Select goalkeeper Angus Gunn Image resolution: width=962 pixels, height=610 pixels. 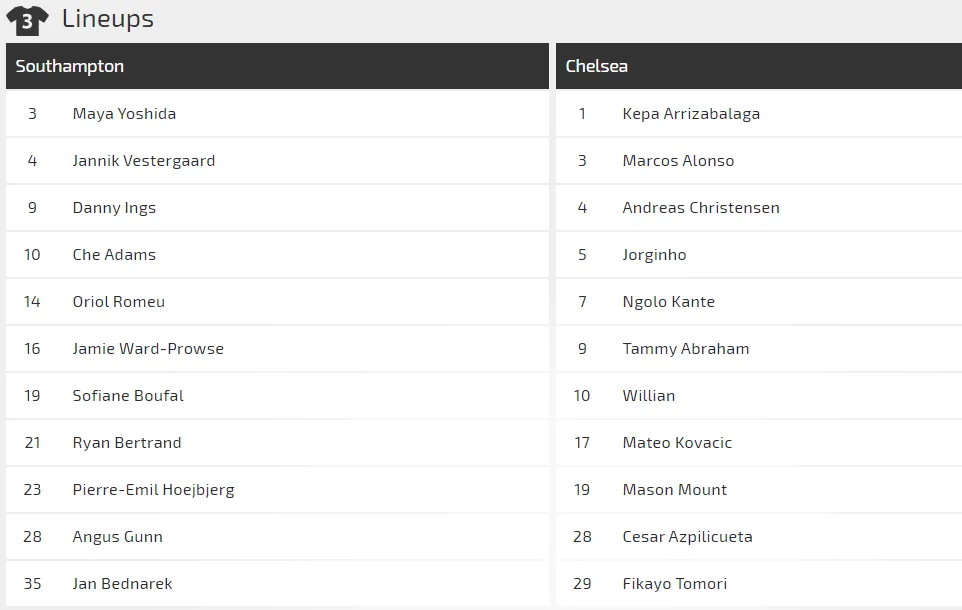(x=117, y=537)
